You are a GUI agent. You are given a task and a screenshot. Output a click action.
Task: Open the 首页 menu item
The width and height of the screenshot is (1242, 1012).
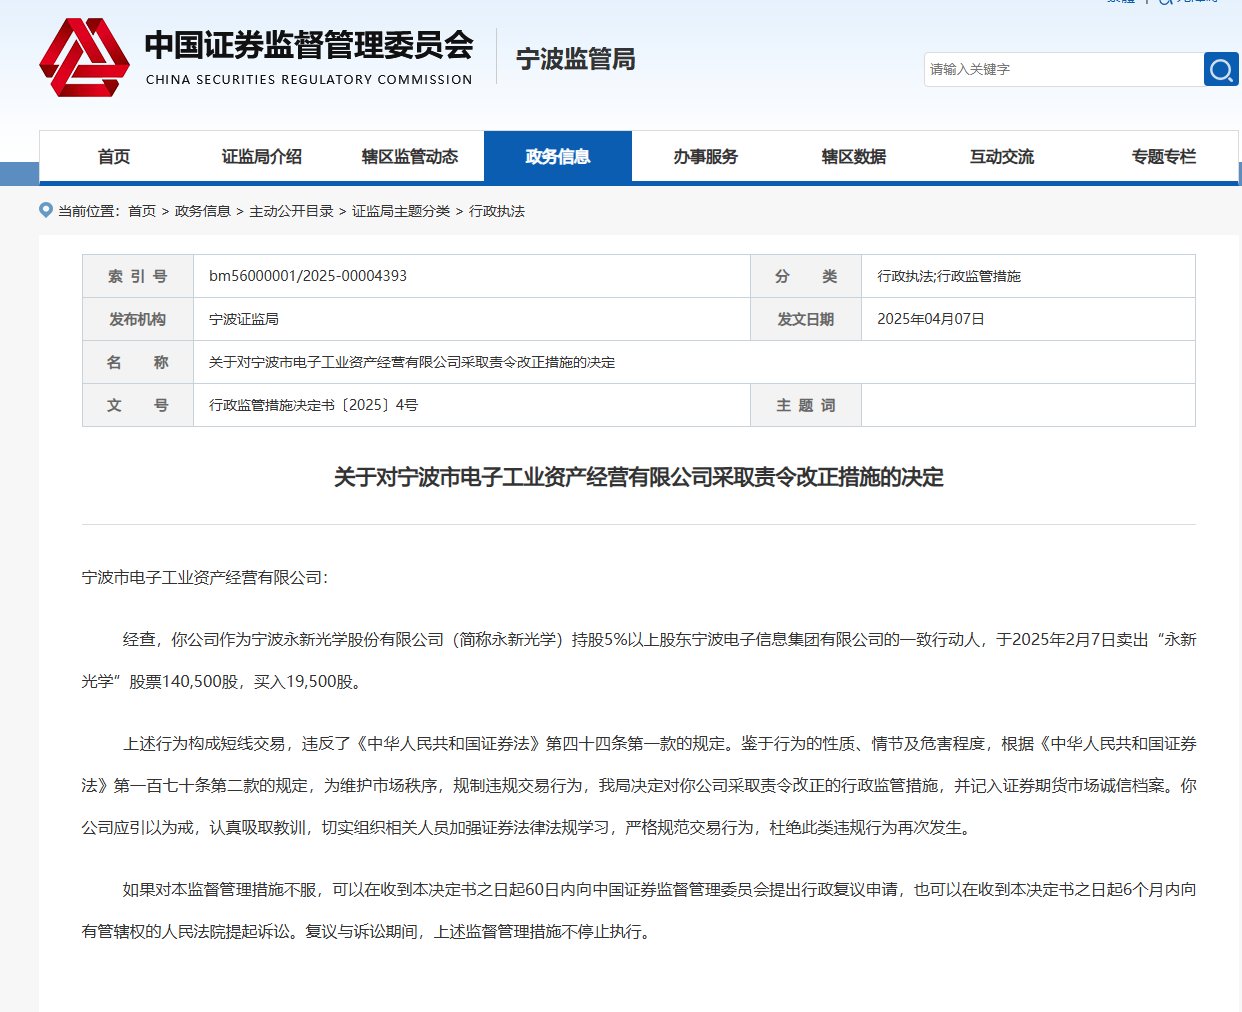[x=113, y=156]
